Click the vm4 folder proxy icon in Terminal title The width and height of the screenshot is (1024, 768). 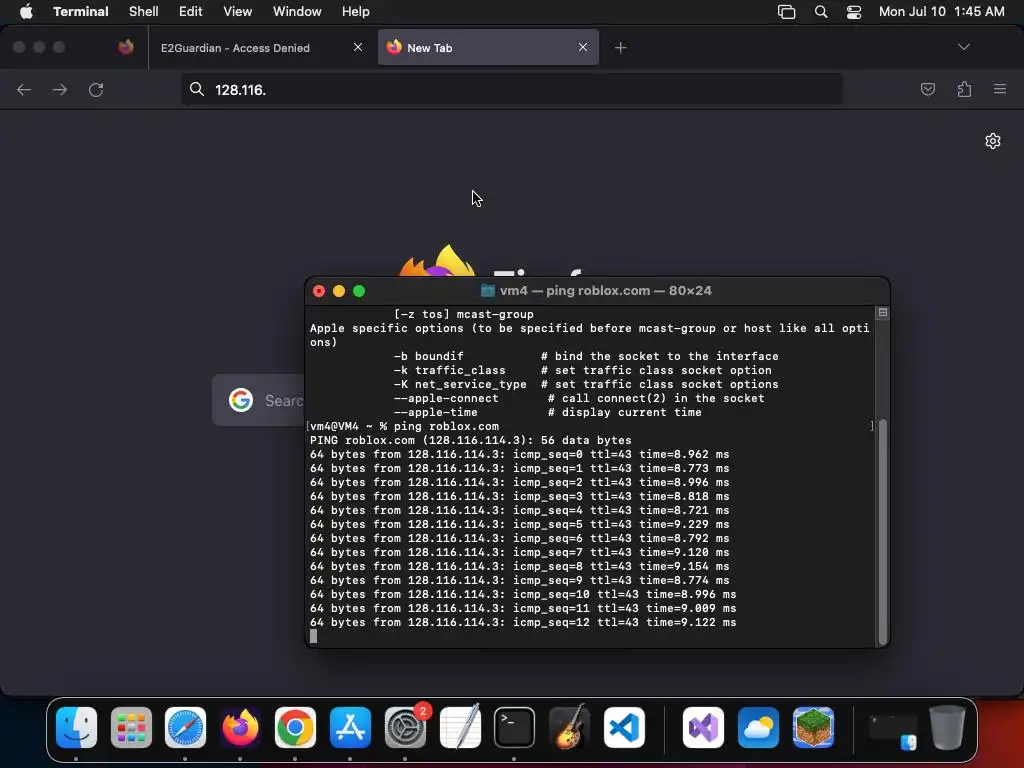coord(488,291)
